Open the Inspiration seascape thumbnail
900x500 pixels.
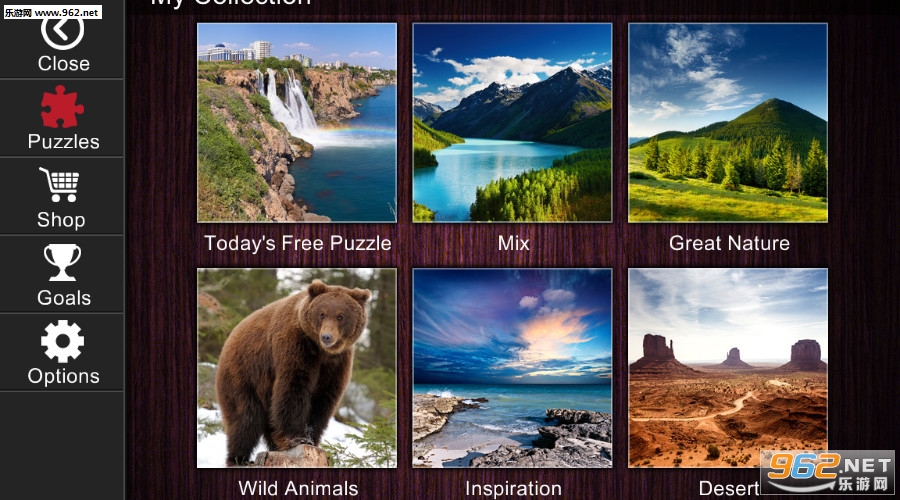click(x=512, y=368)
